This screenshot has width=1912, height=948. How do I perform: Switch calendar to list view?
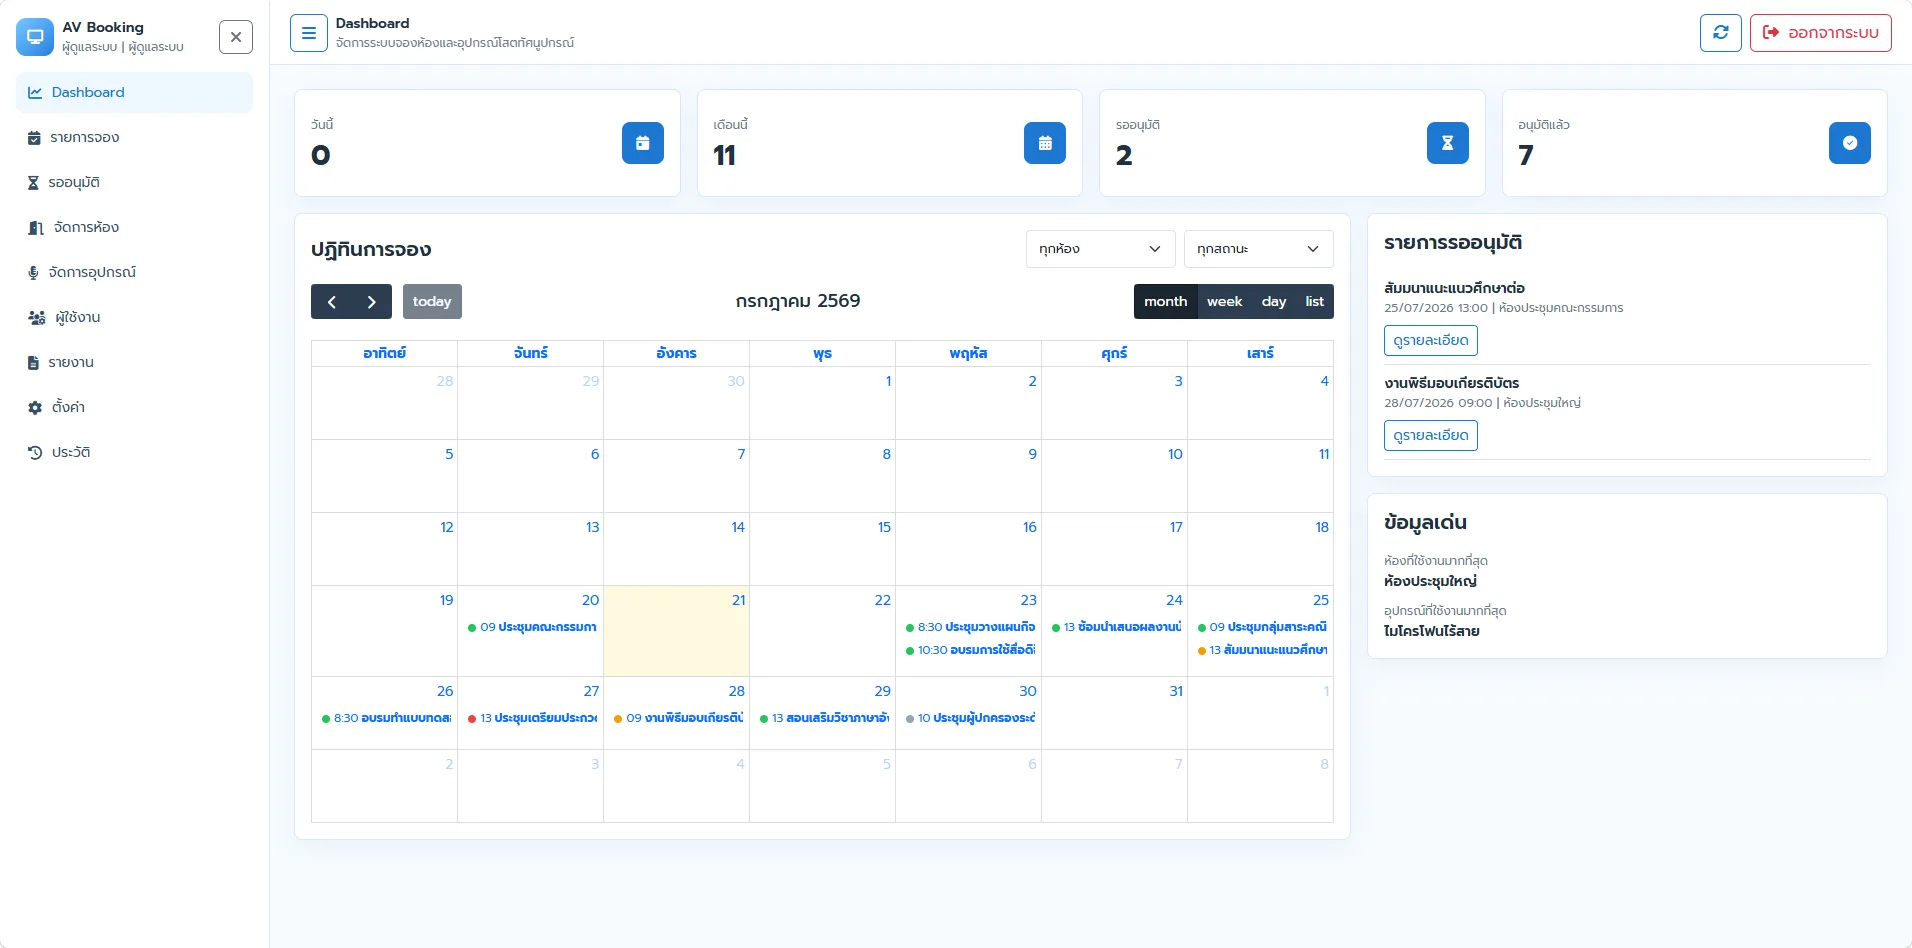click(x=1314, y=302)
